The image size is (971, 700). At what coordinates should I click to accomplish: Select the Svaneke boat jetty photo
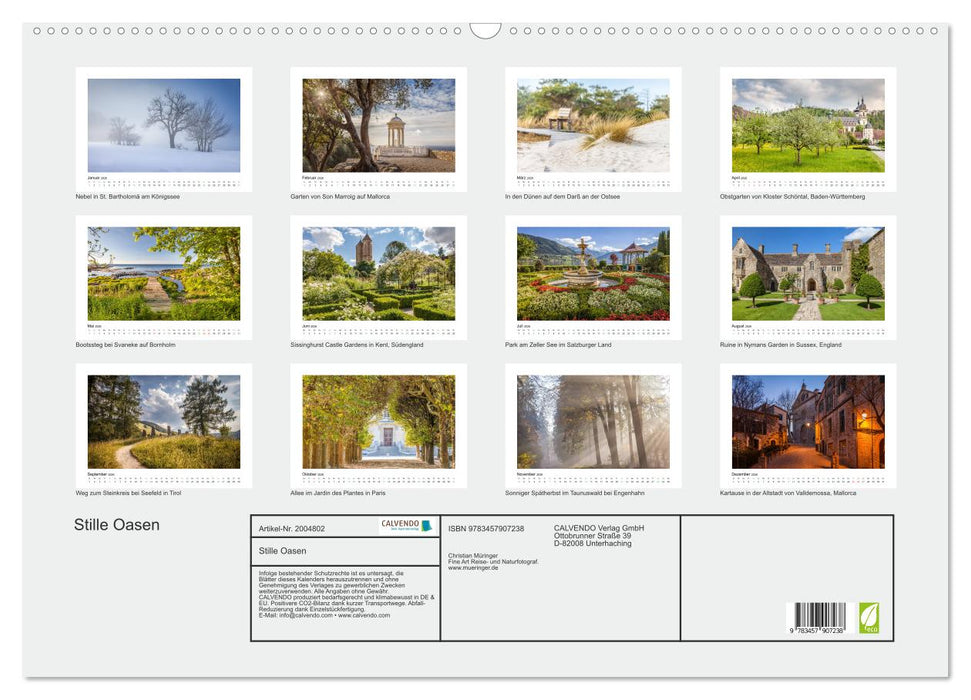[163, 272]
